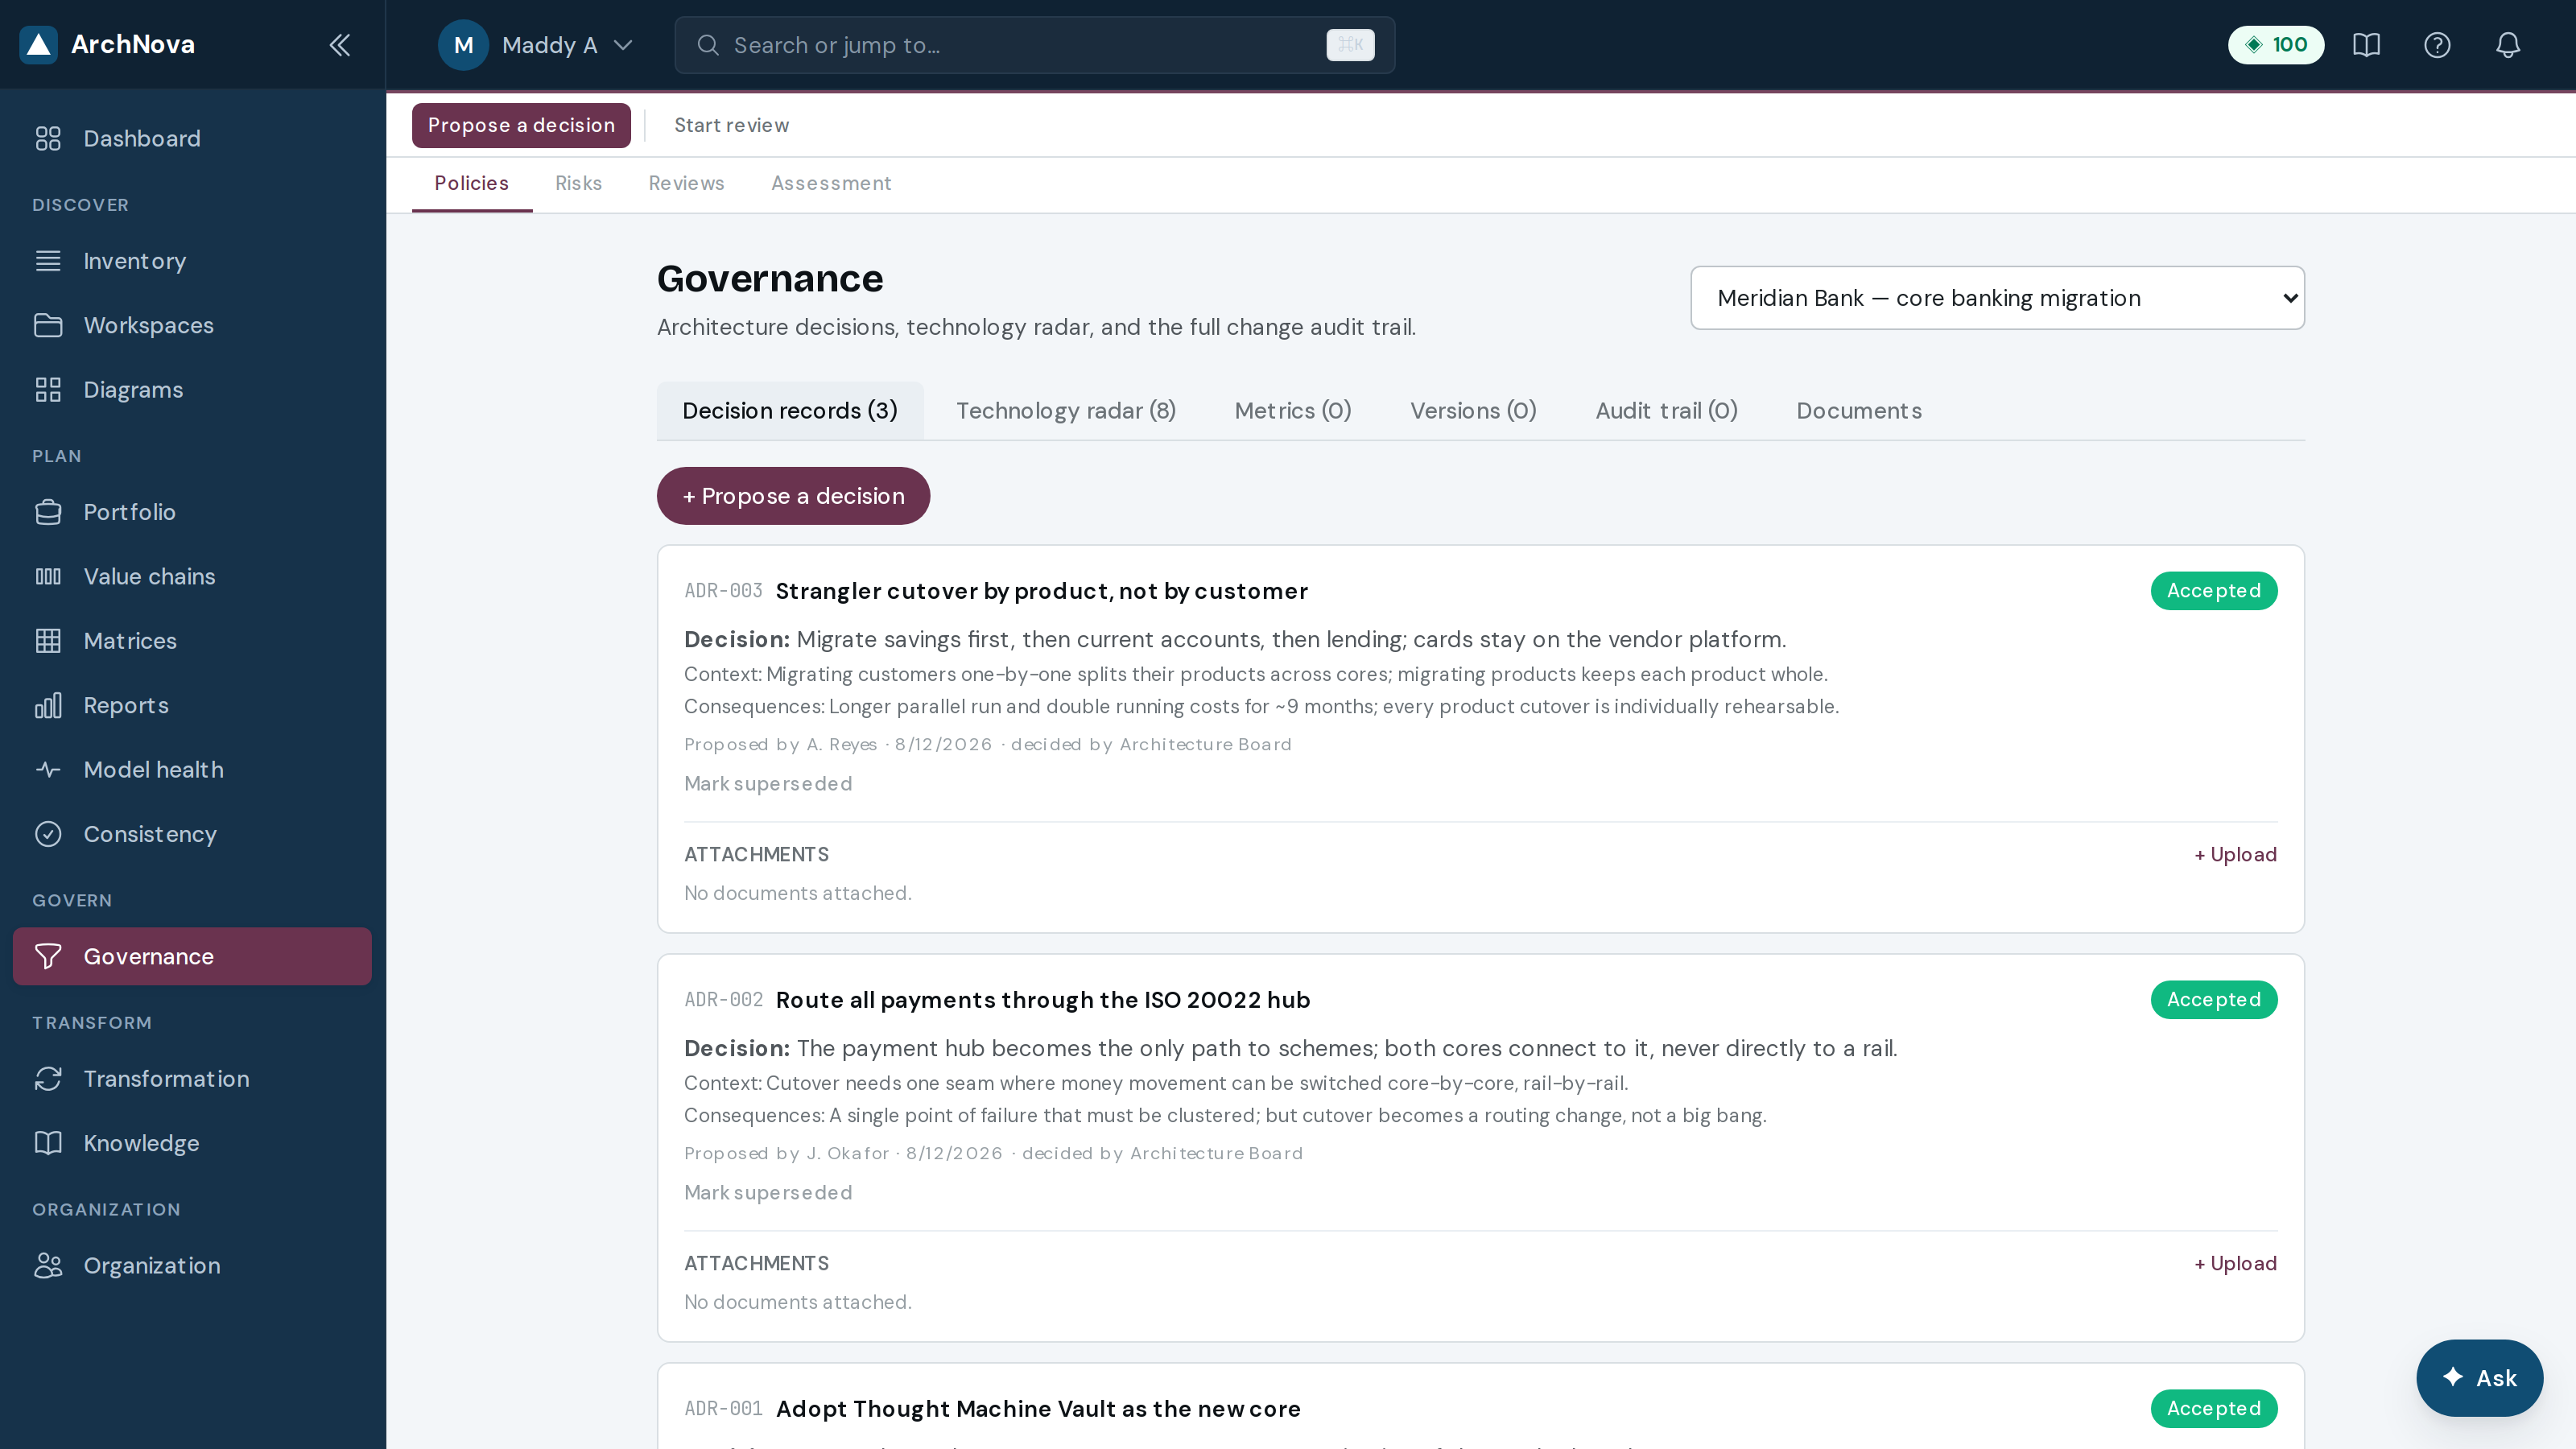Click the Accepted badge on ADR-002
Viewport: 2576px width, 1449px height.
pos(2214,1000)
